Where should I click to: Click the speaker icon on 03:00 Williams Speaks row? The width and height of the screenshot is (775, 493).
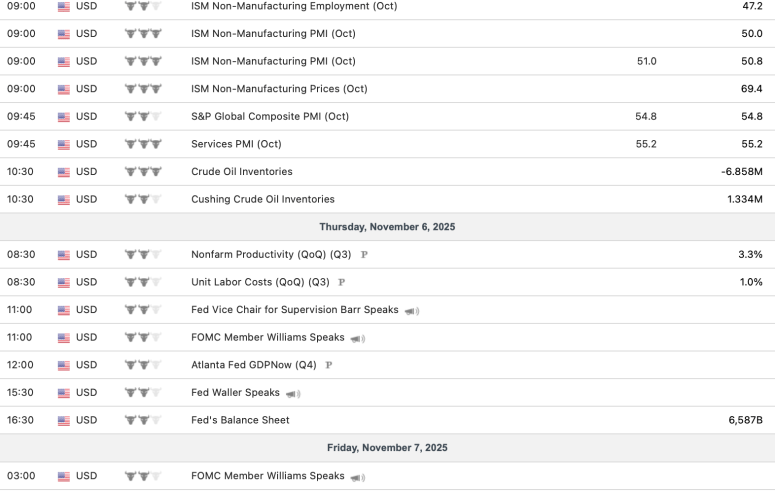(x=357, y=477)
